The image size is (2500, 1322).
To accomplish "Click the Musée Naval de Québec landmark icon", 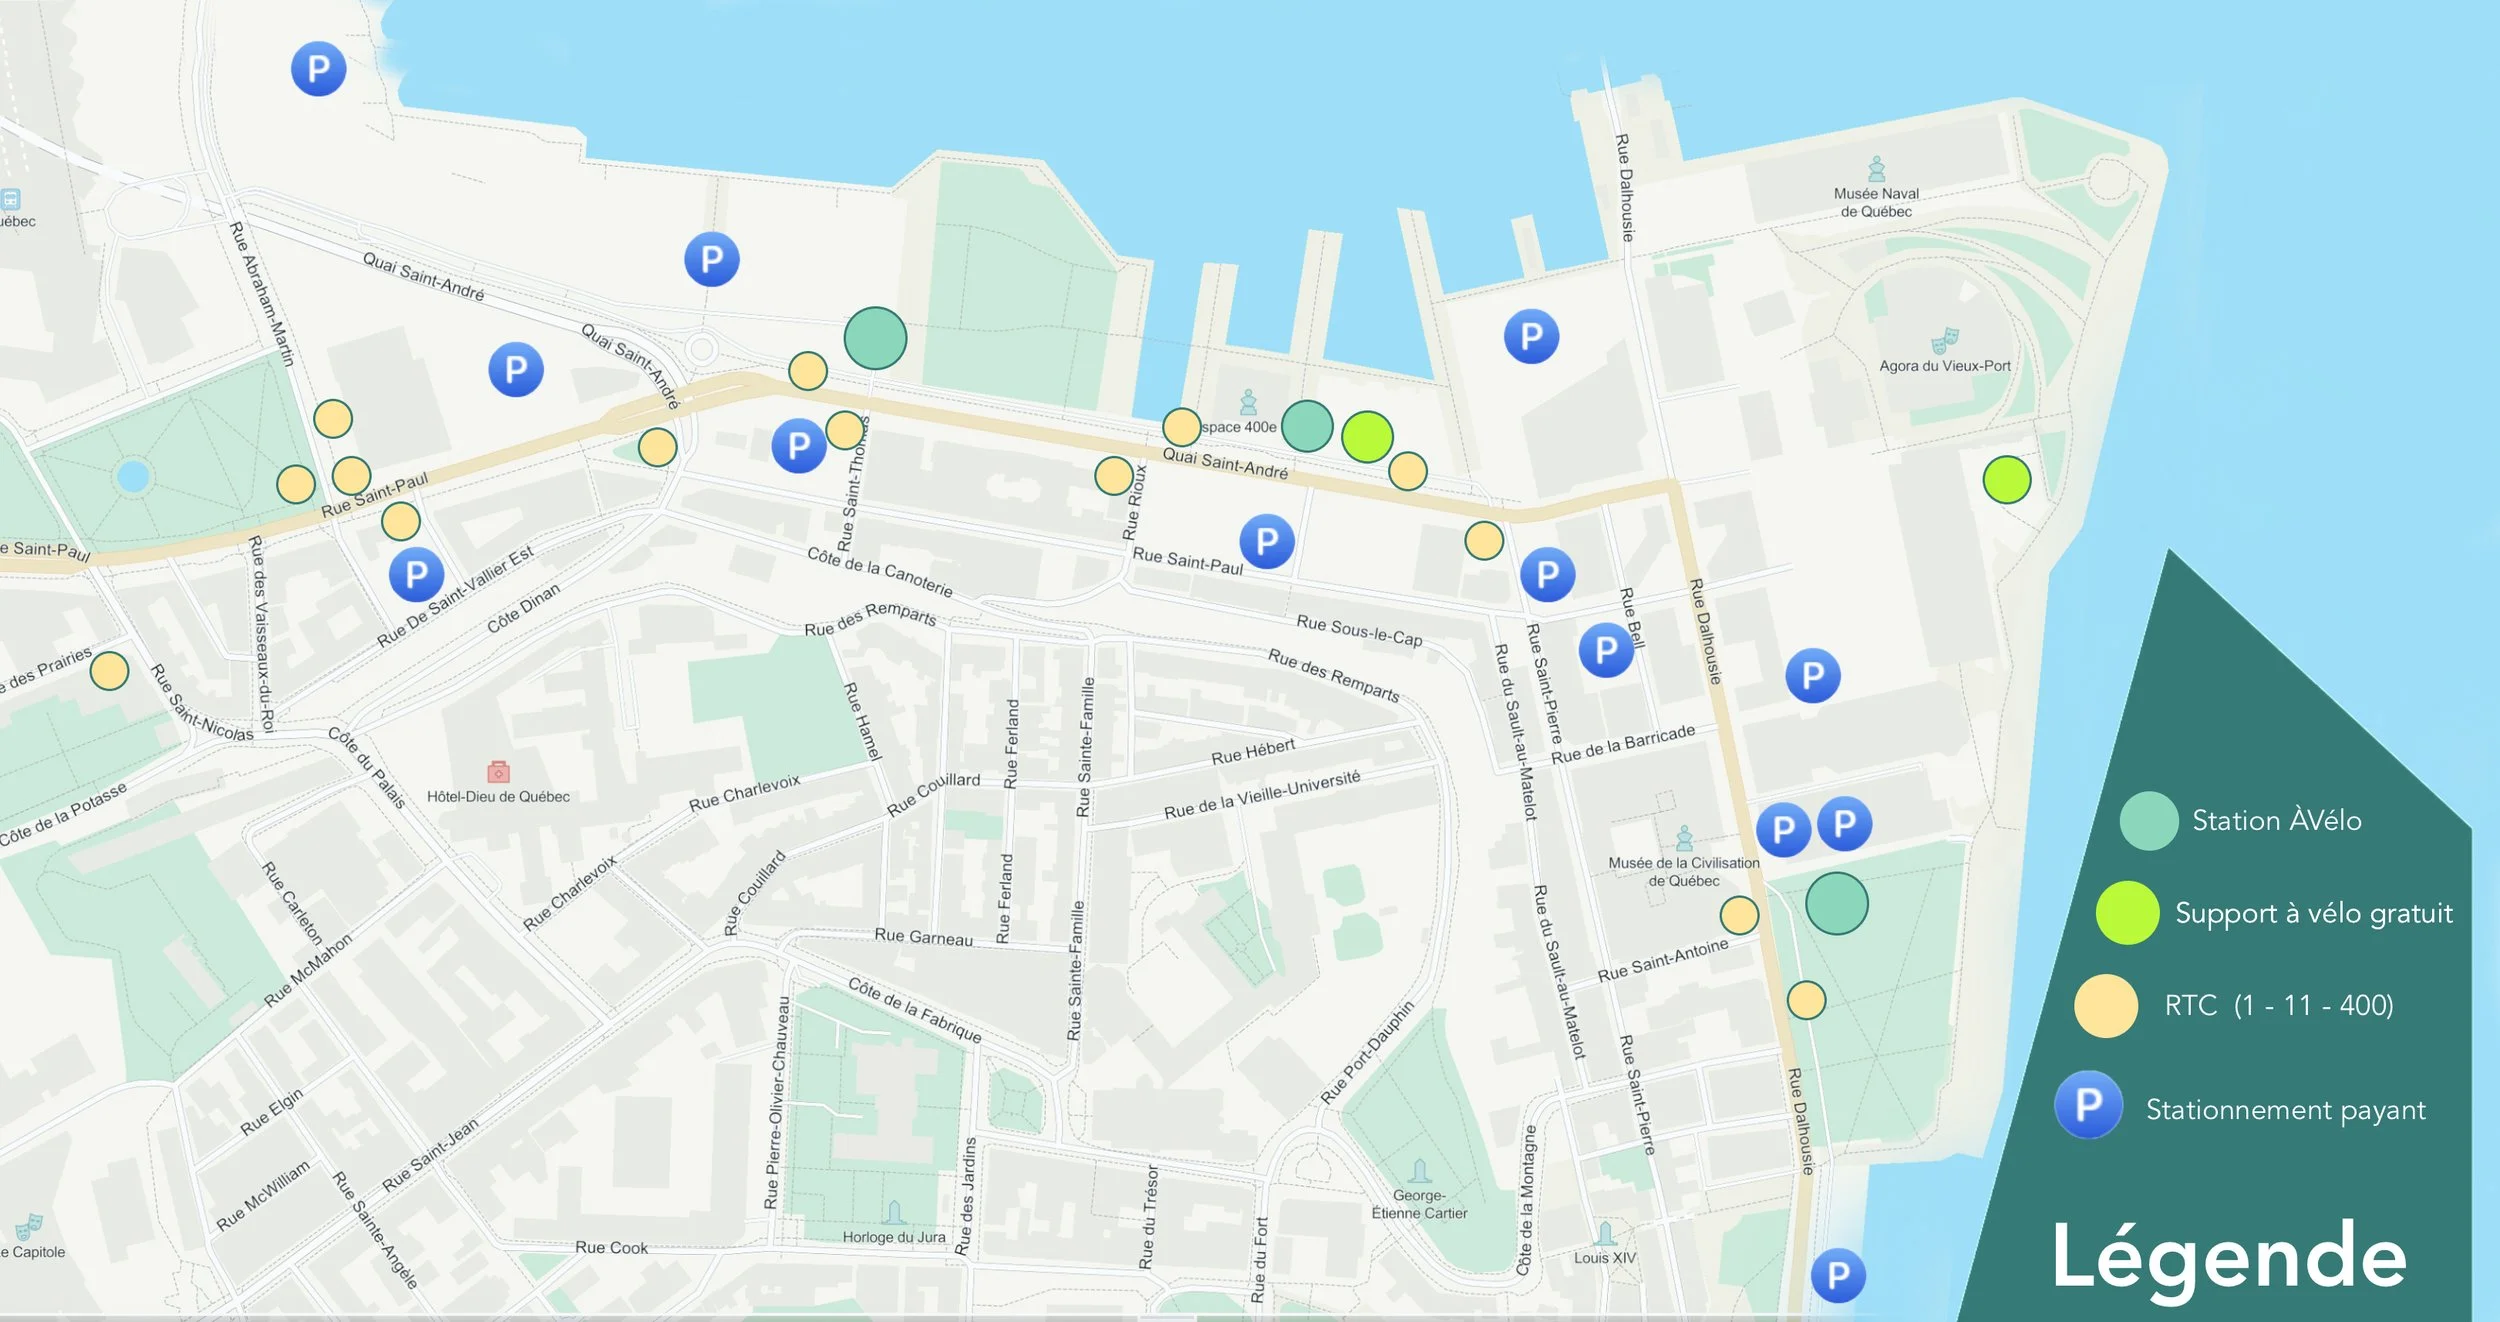I will 1876,168.
